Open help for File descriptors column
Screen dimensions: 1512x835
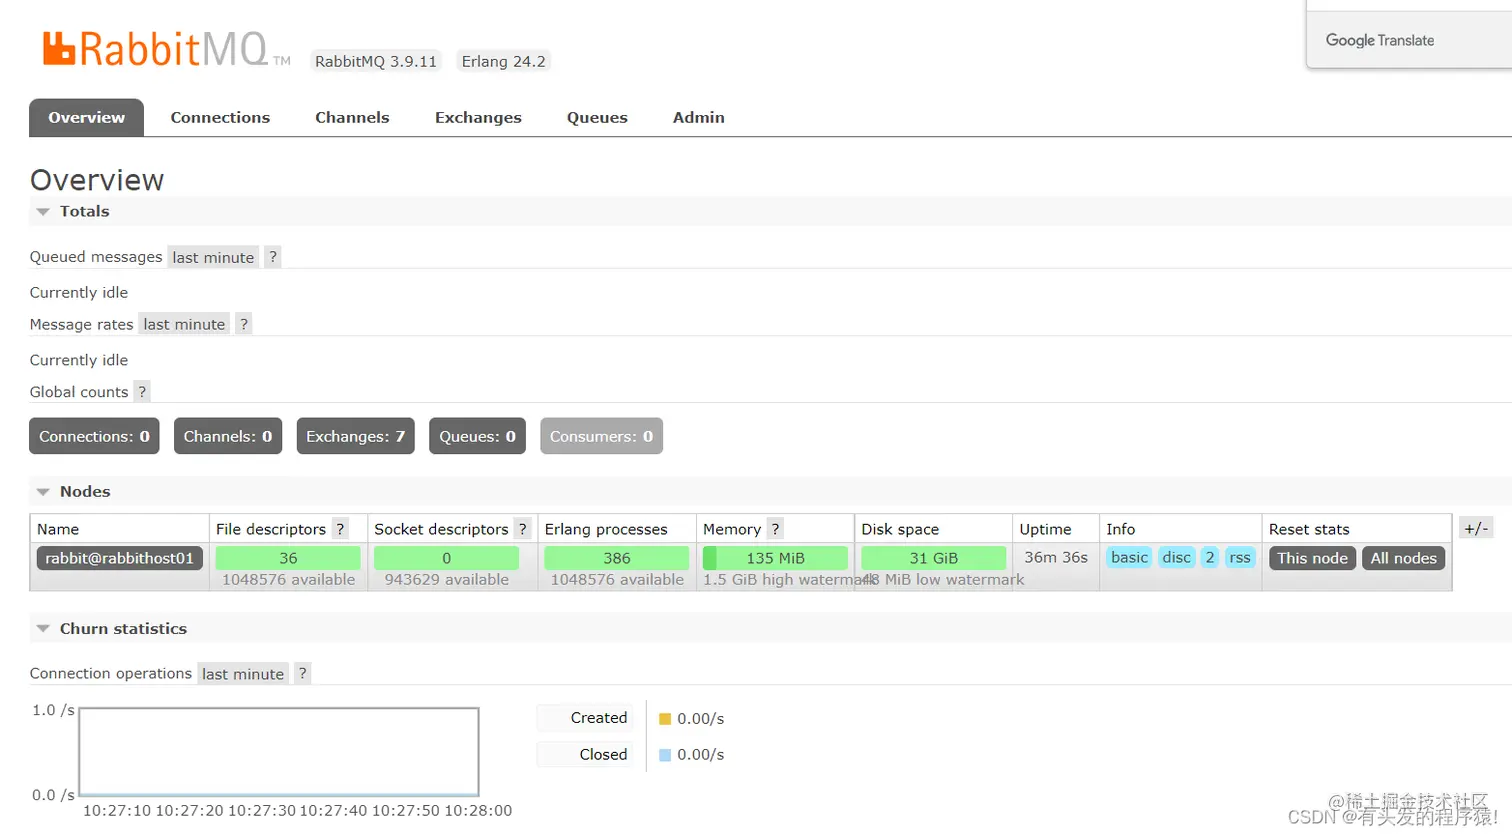340,529
